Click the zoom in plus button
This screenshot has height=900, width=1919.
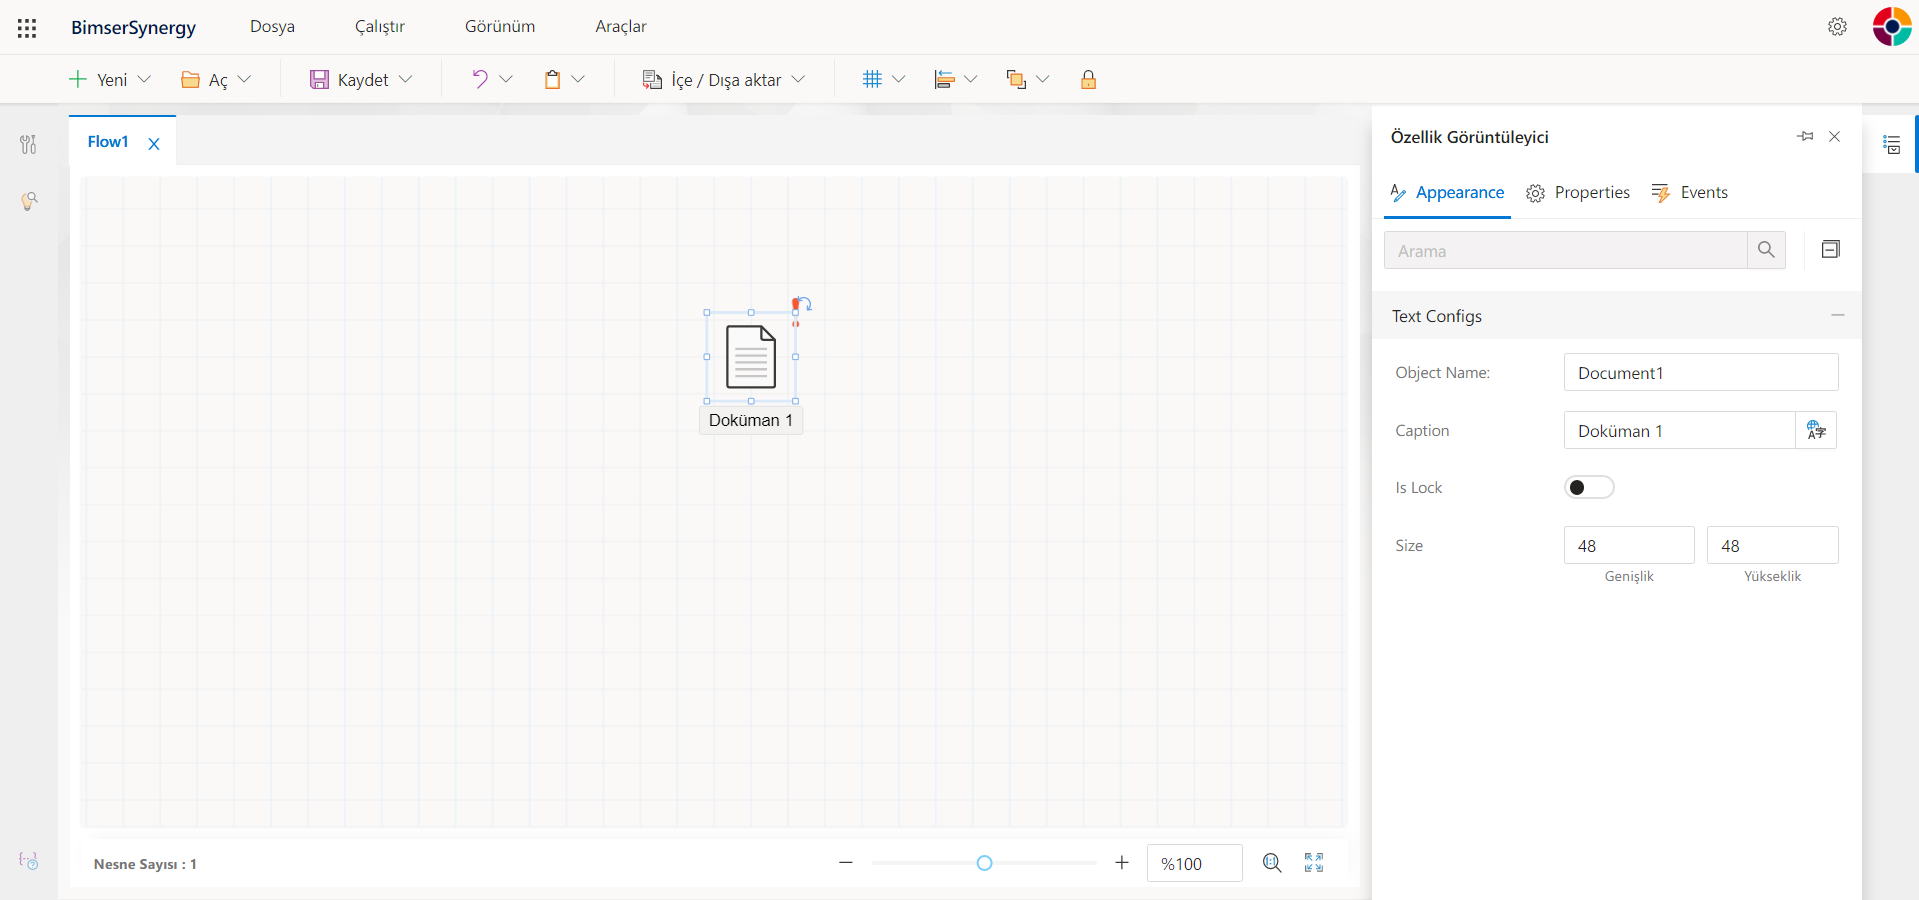tap(1122, 863)
